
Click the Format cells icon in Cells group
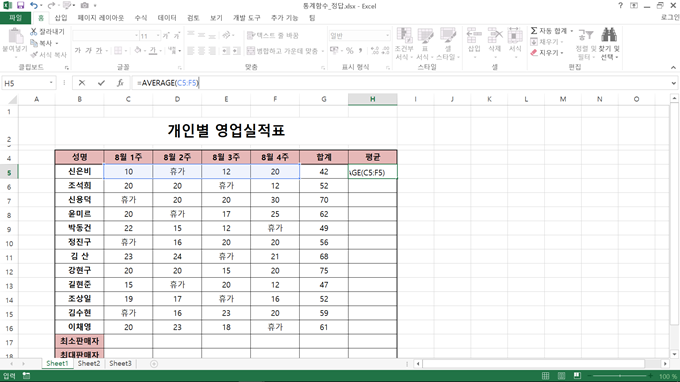click(x=515, y=35)
